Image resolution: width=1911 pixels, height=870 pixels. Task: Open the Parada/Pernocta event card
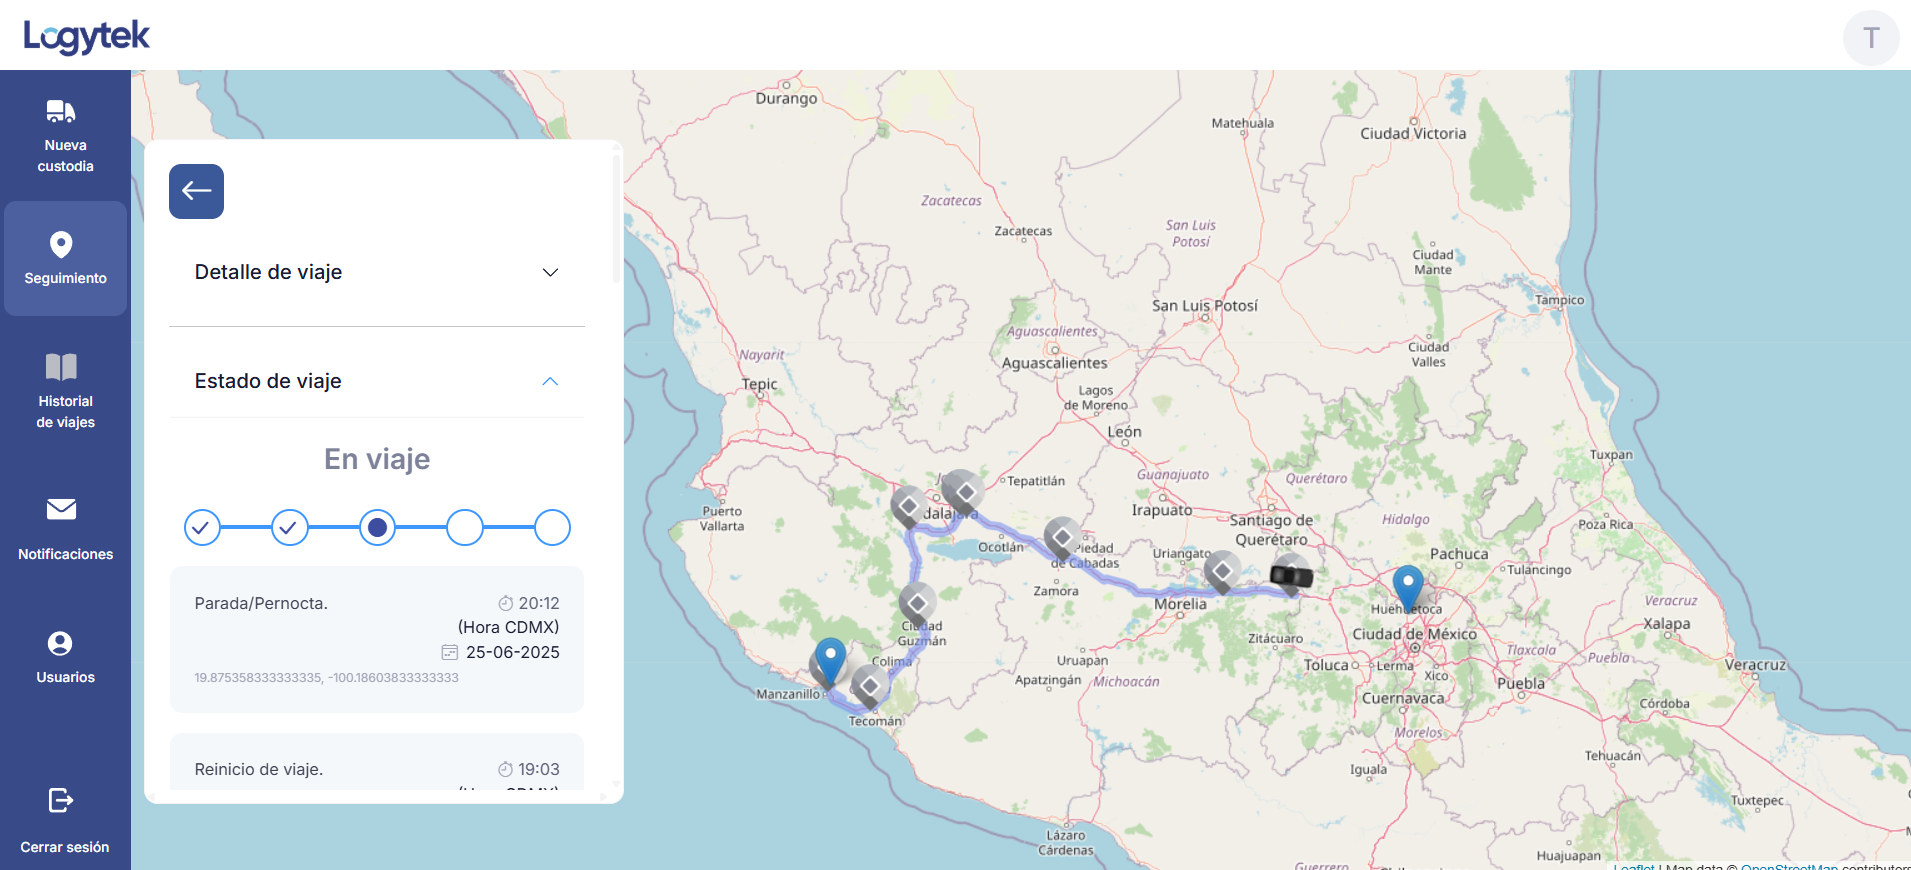(376, 639)
